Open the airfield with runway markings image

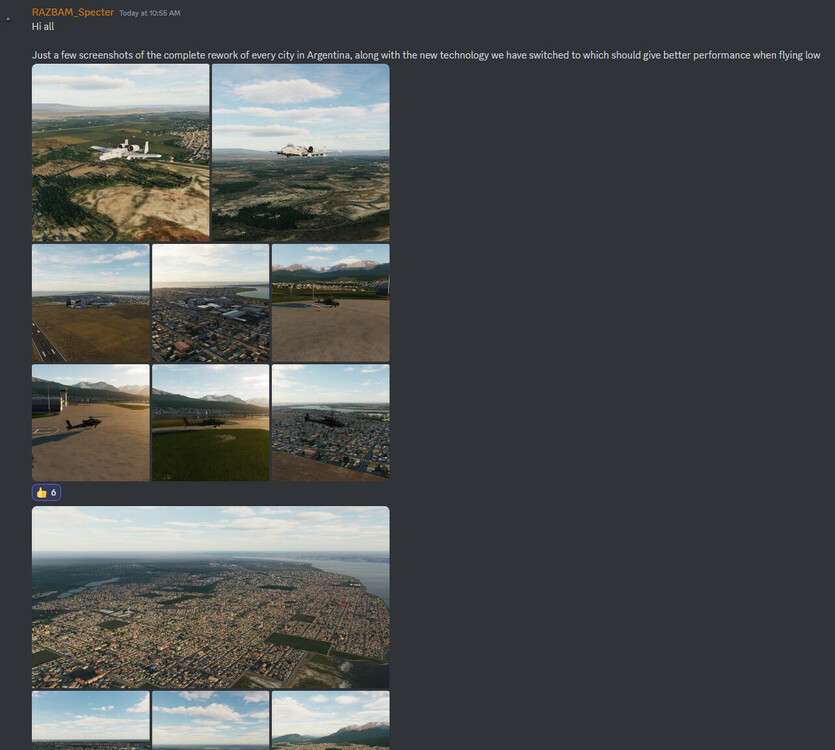tap(91, 303)
